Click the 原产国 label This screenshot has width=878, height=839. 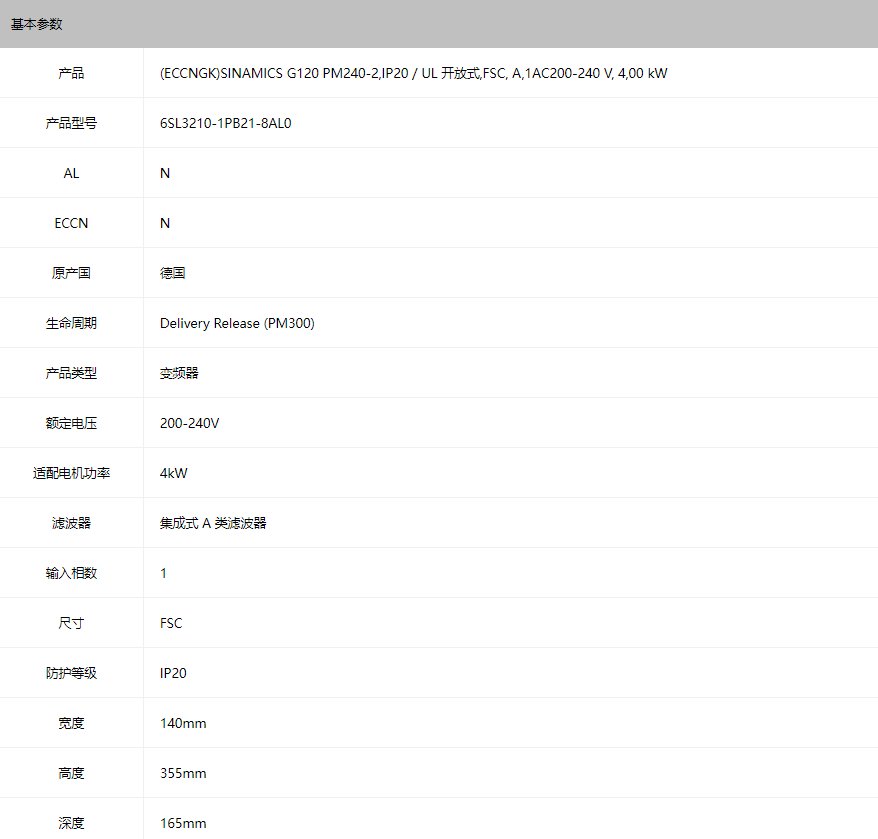(71, 273)
